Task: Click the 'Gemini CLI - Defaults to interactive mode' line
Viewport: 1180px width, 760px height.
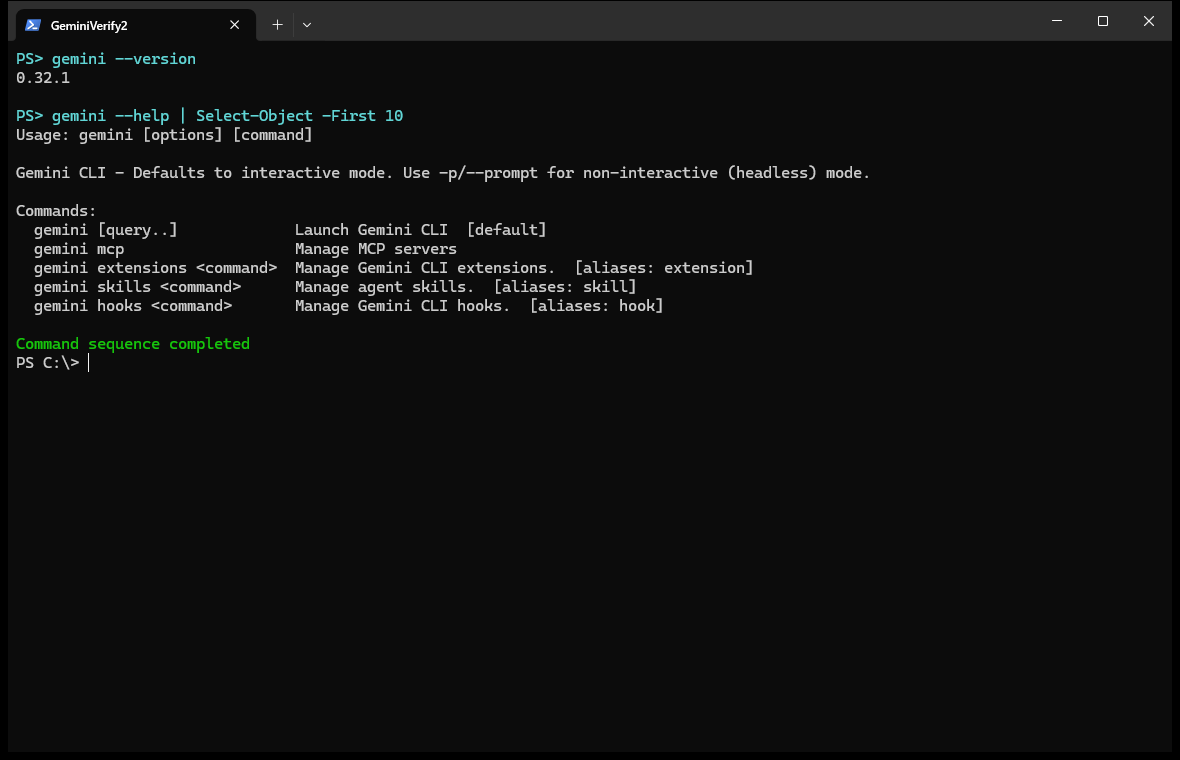Action: [x=442, y=173]
